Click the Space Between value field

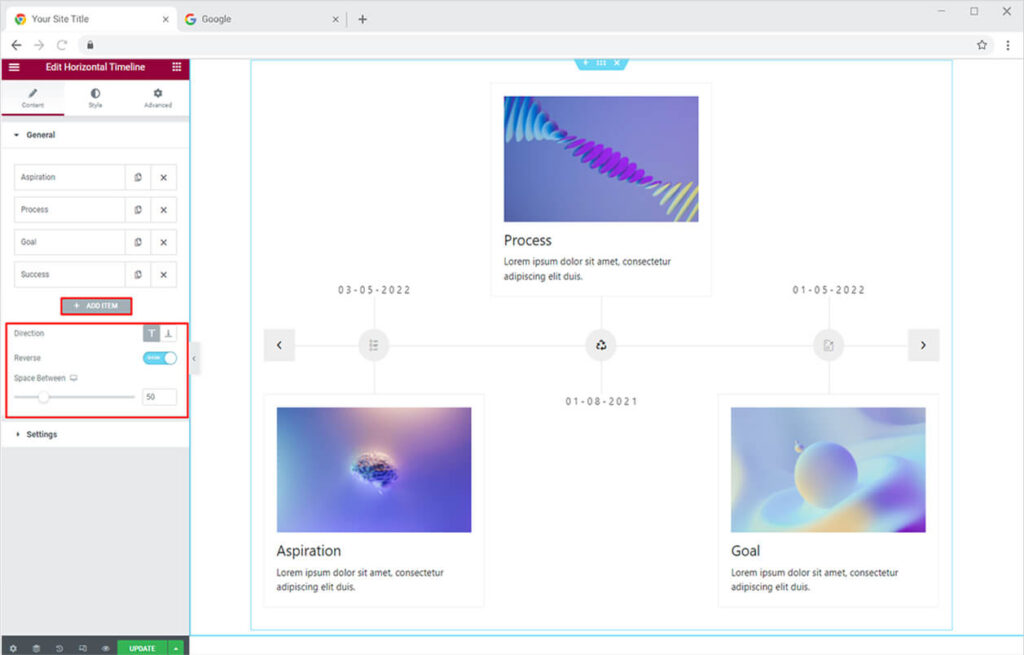(160, 397)
